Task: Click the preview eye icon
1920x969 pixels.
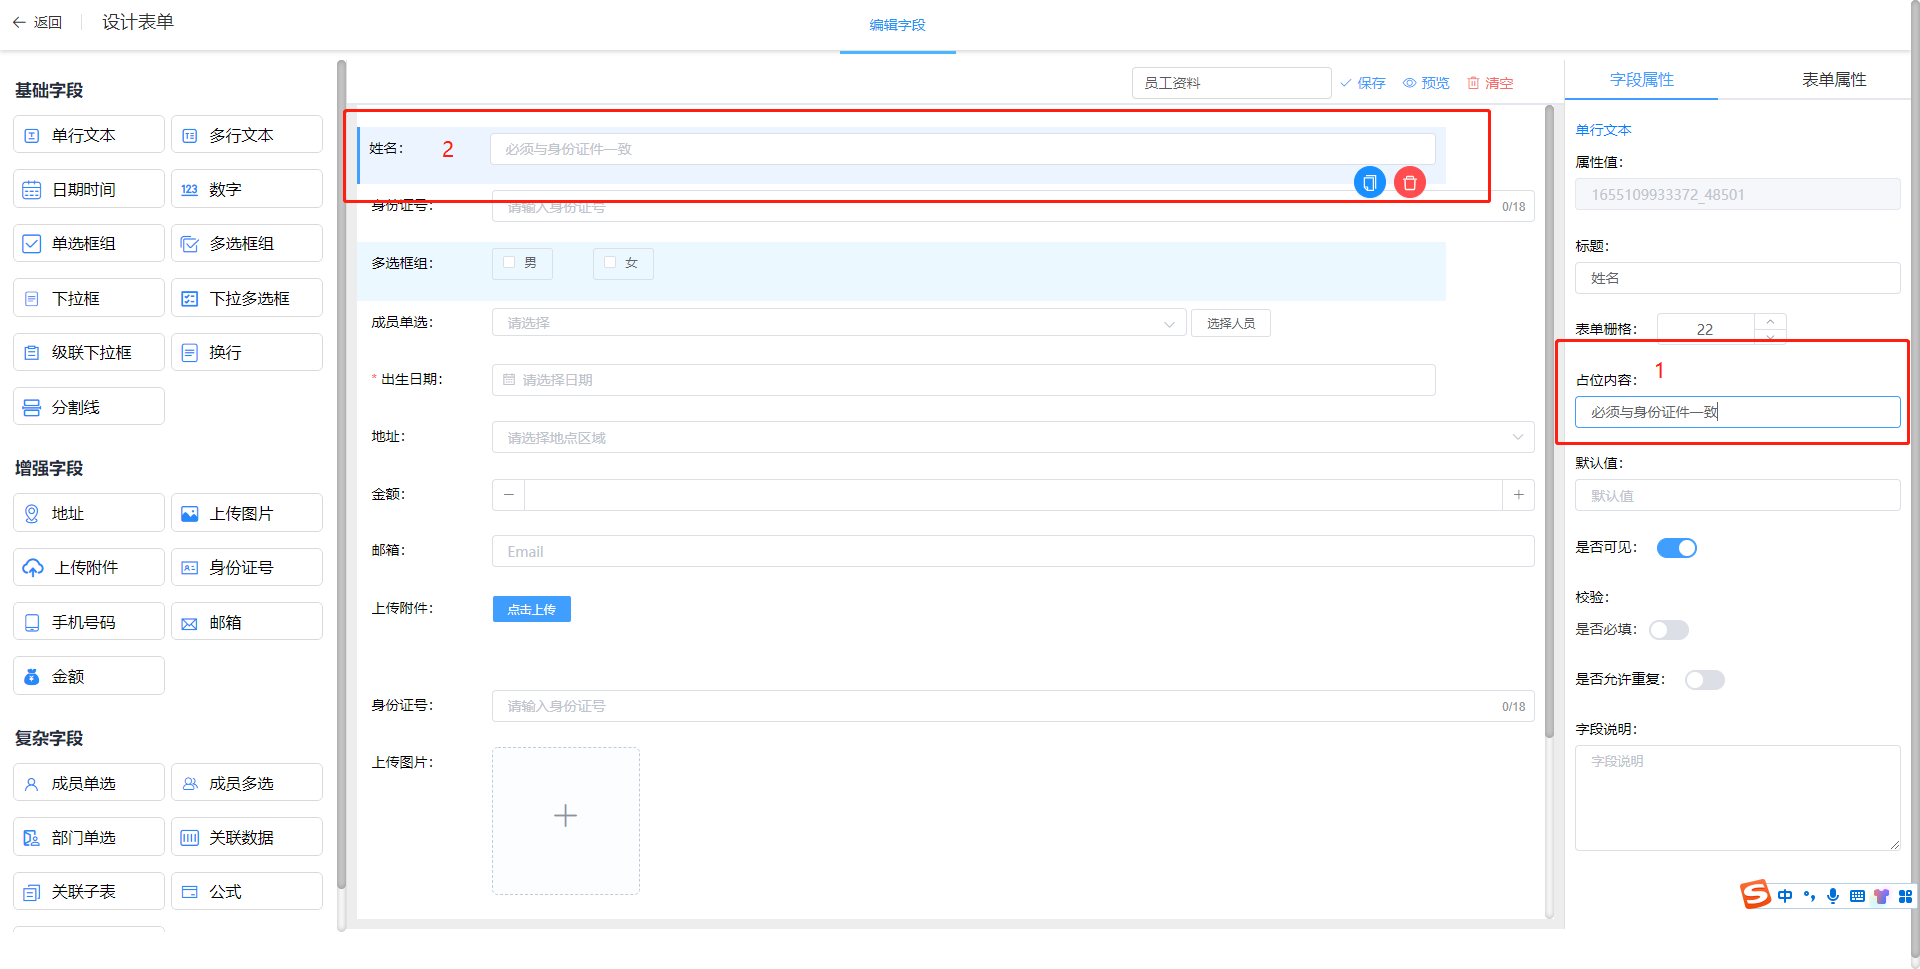Action: [x=1409, y=83]
